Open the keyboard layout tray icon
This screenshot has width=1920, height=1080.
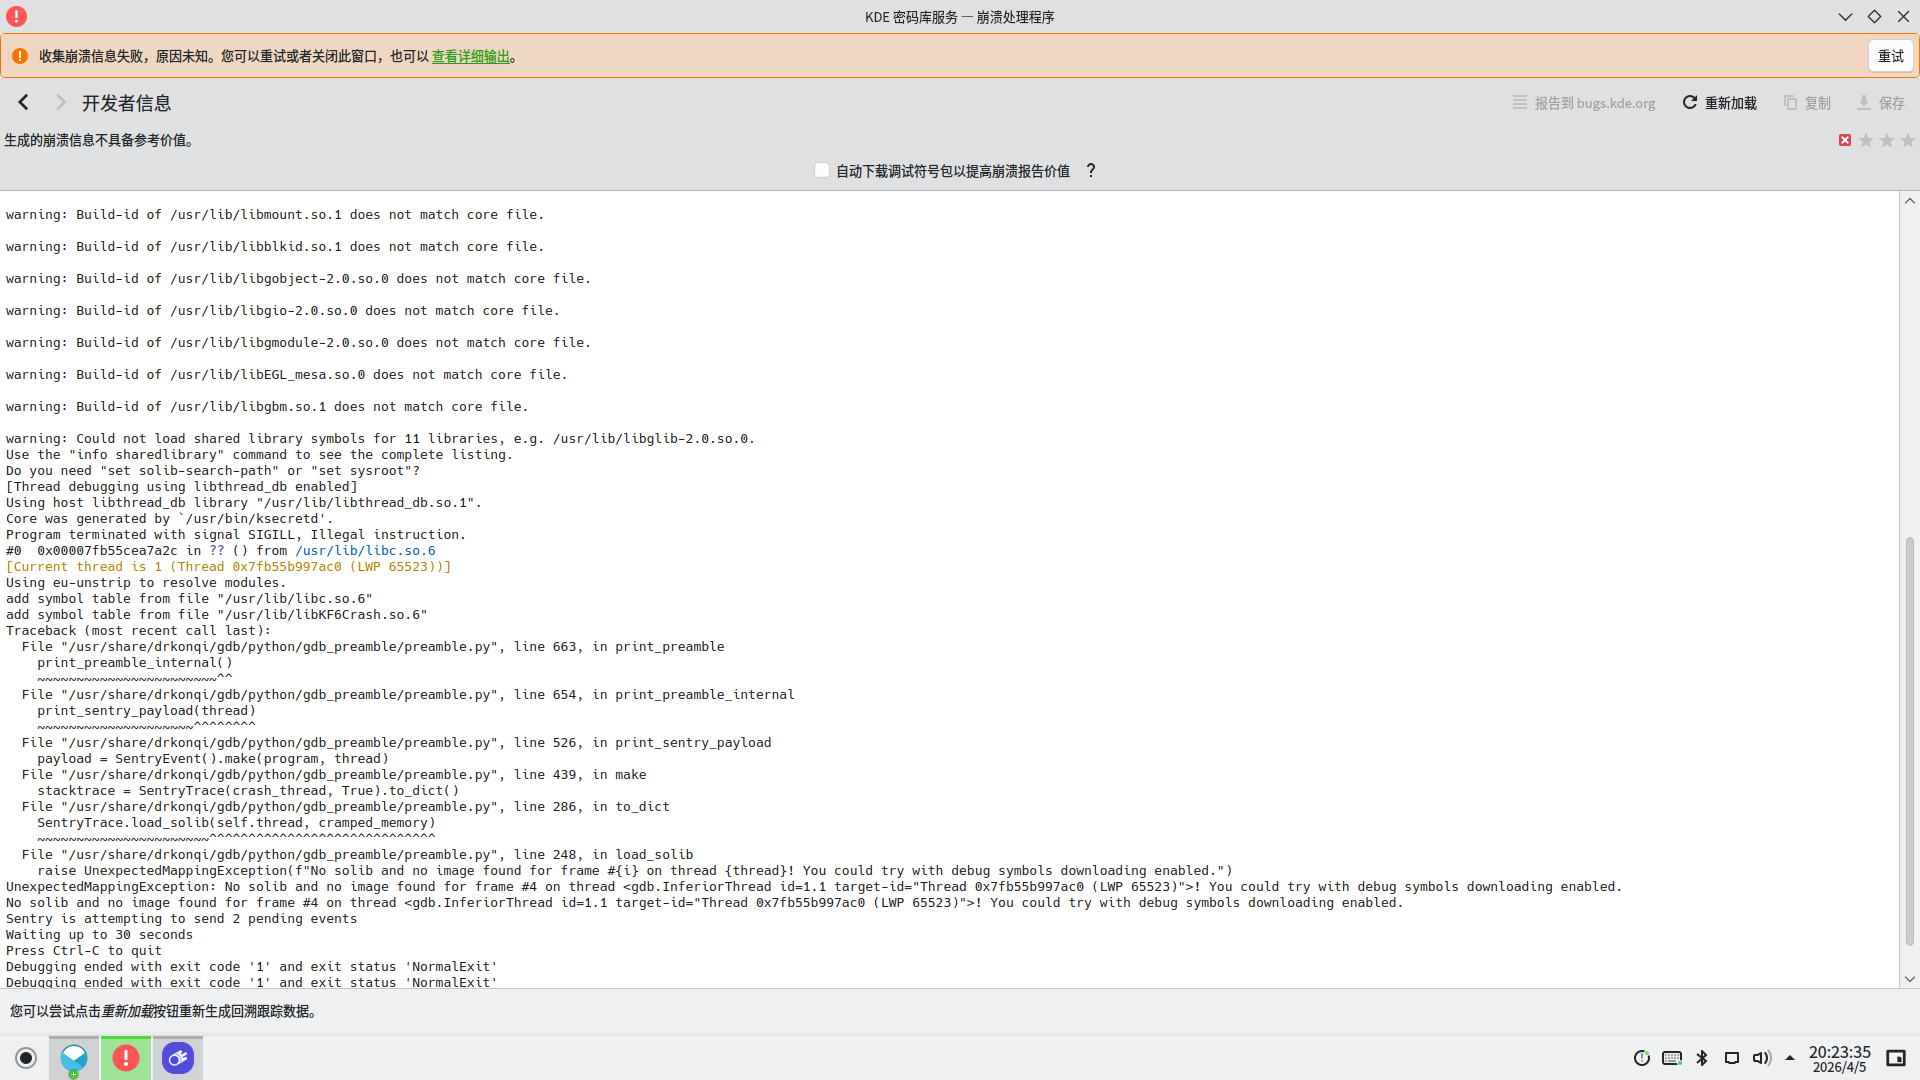tap(1672, 1058)
